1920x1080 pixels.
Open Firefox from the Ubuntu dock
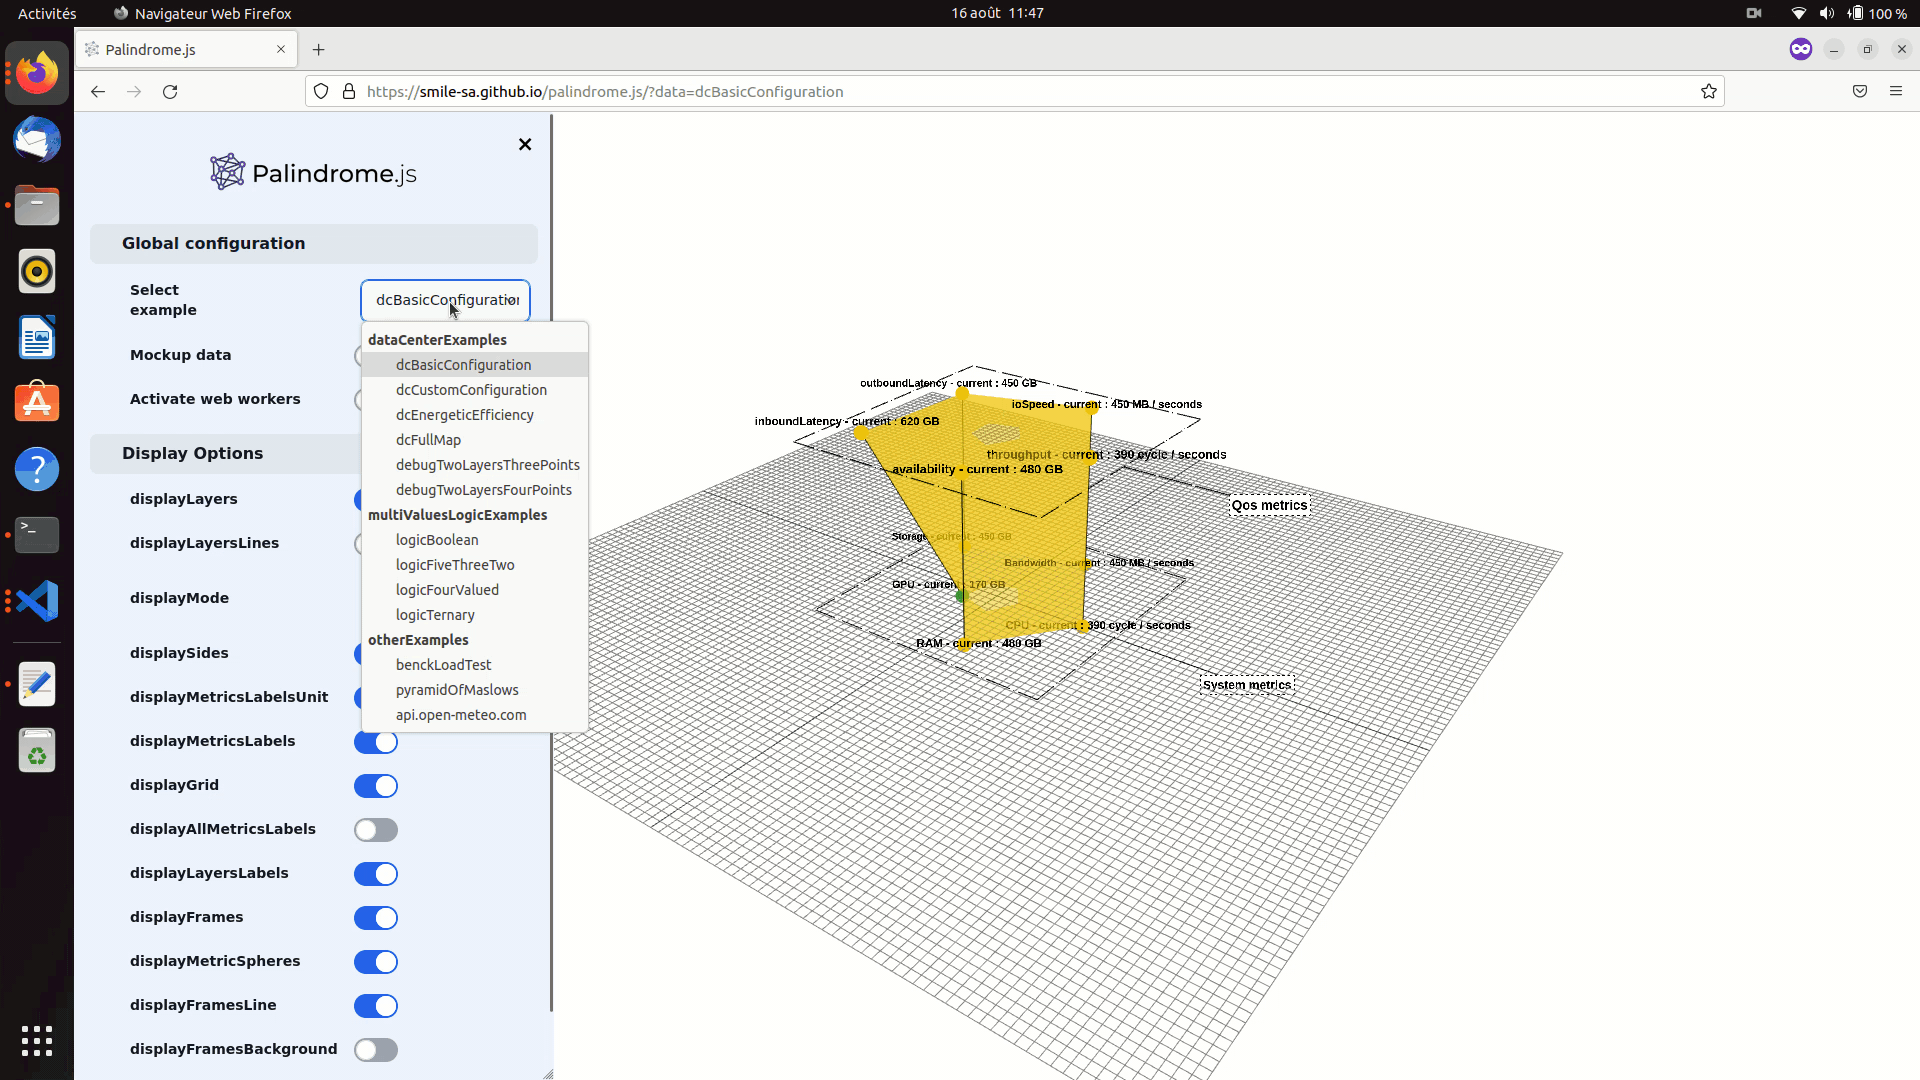point(37,73)
